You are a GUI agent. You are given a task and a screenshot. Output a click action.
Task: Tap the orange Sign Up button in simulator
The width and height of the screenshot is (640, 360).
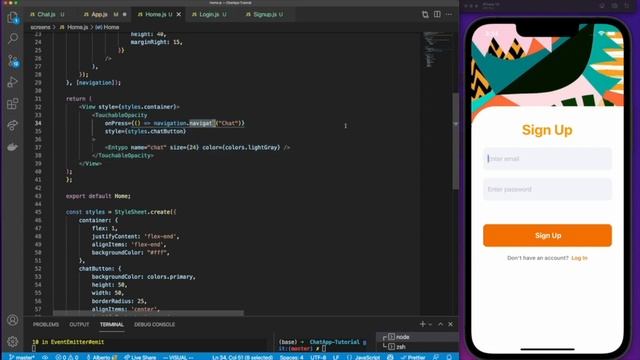[x=547, y=236]
